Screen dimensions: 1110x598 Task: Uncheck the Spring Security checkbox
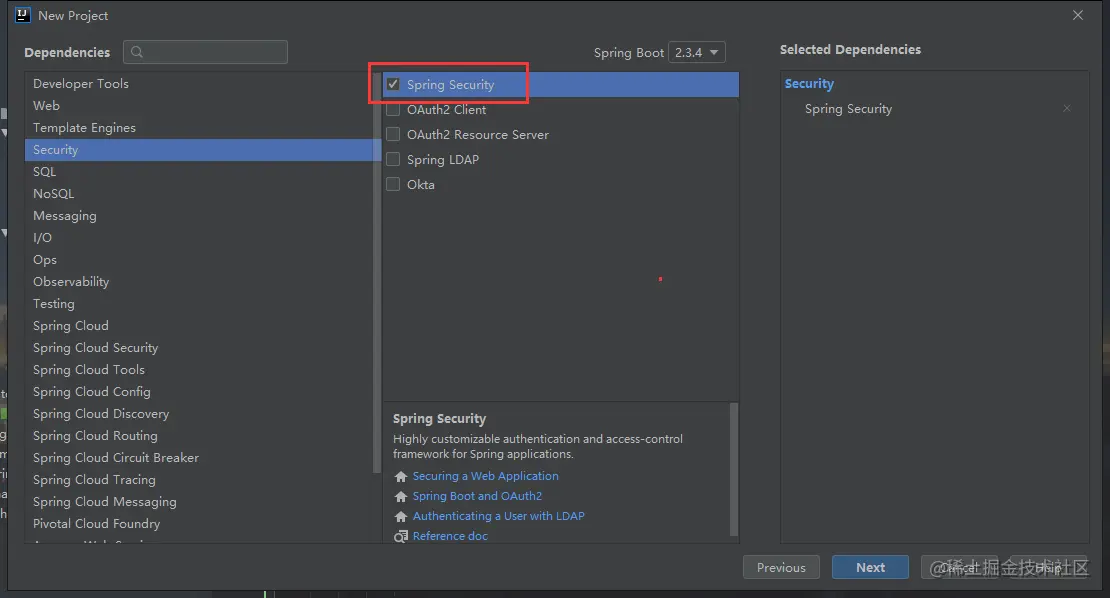(x=393, y=84)
